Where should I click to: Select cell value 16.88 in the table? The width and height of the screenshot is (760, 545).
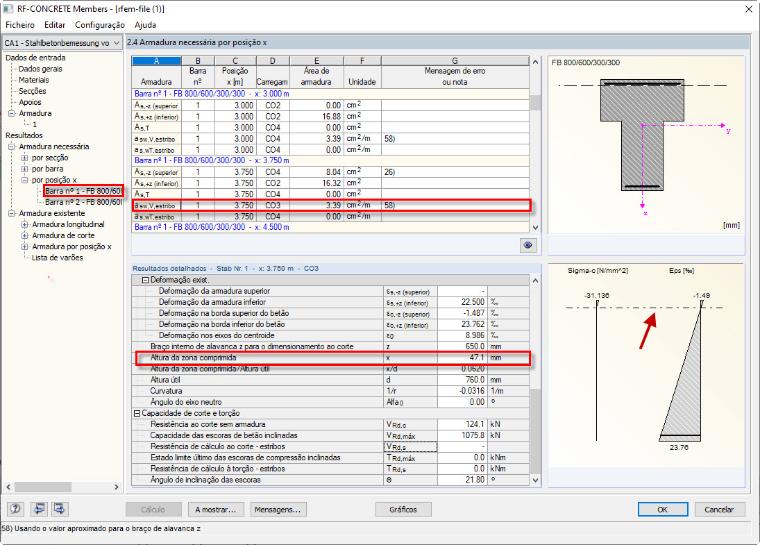(316, 116)
